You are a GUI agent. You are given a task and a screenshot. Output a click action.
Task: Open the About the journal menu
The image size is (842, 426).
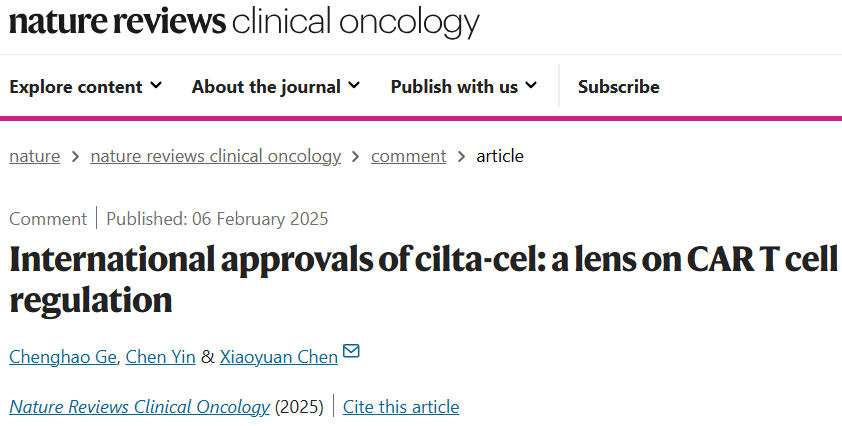coord(266,87)
